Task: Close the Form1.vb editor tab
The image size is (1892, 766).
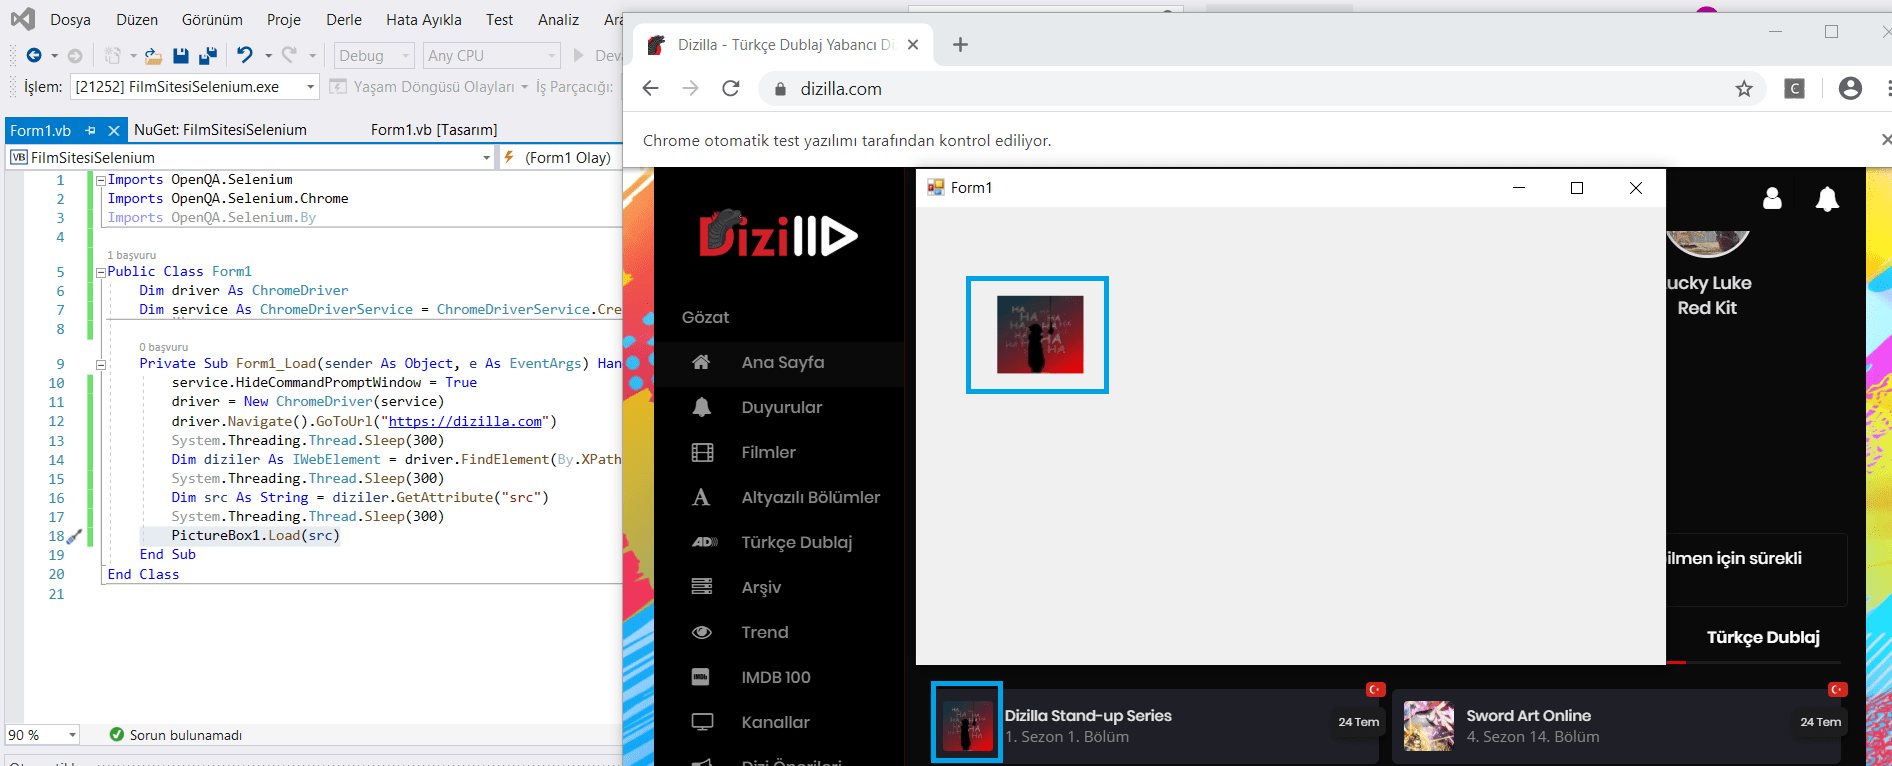Action: coord(114,130)
